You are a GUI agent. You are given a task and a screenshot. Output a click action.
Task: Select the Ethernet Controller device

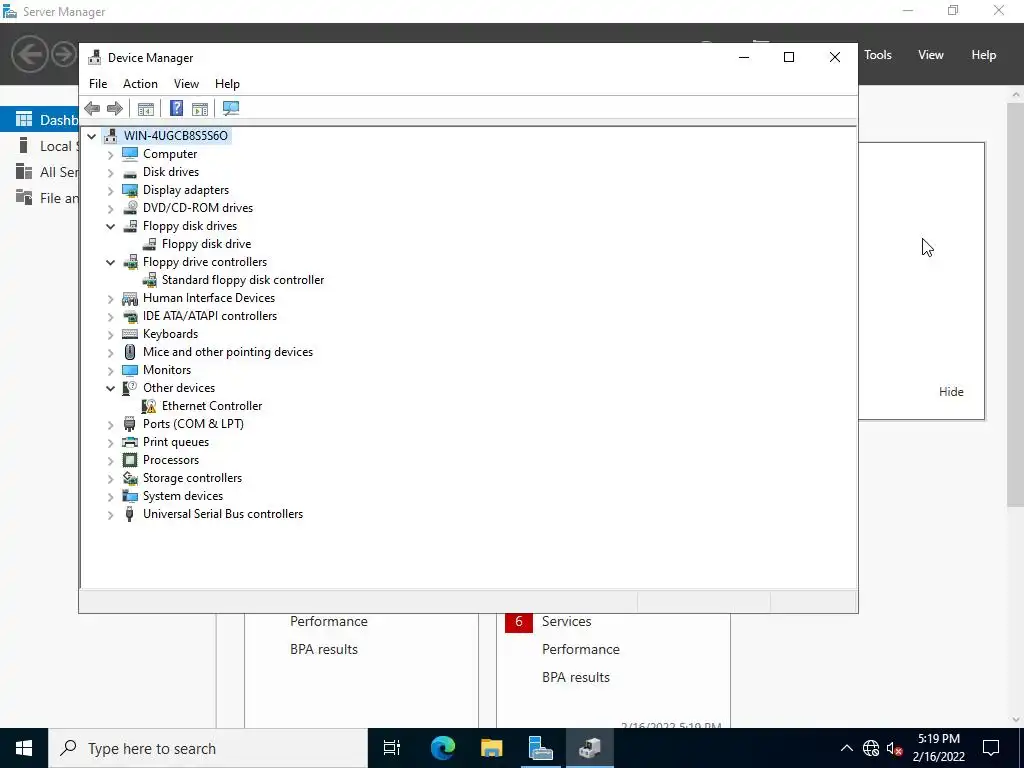(212, 406)
